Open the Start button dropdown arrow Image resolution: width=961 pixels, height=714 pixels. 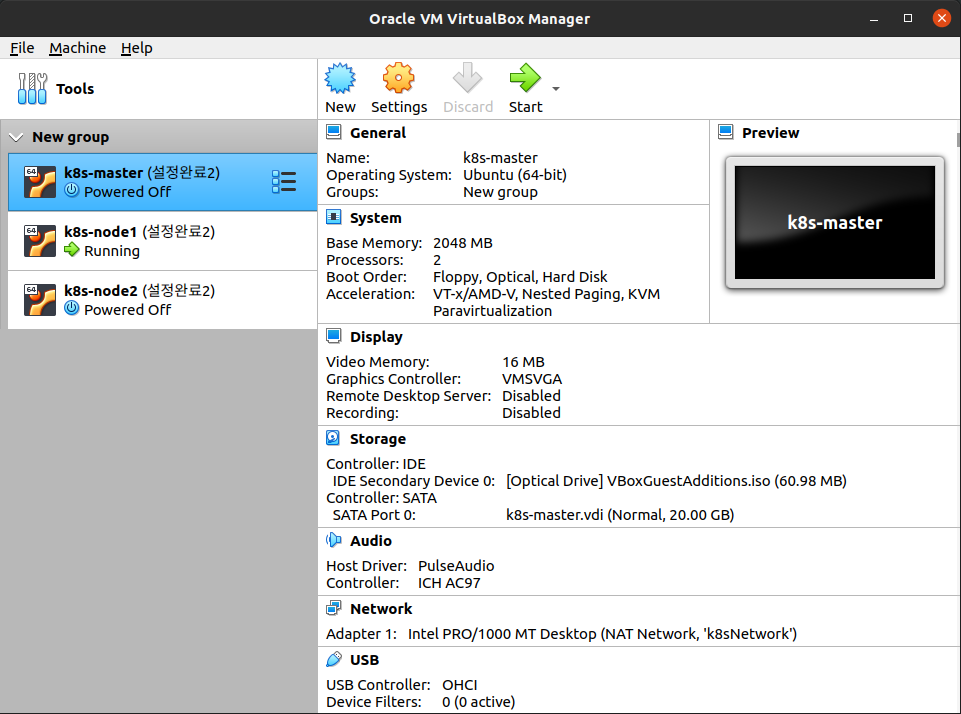pos(556,89)
